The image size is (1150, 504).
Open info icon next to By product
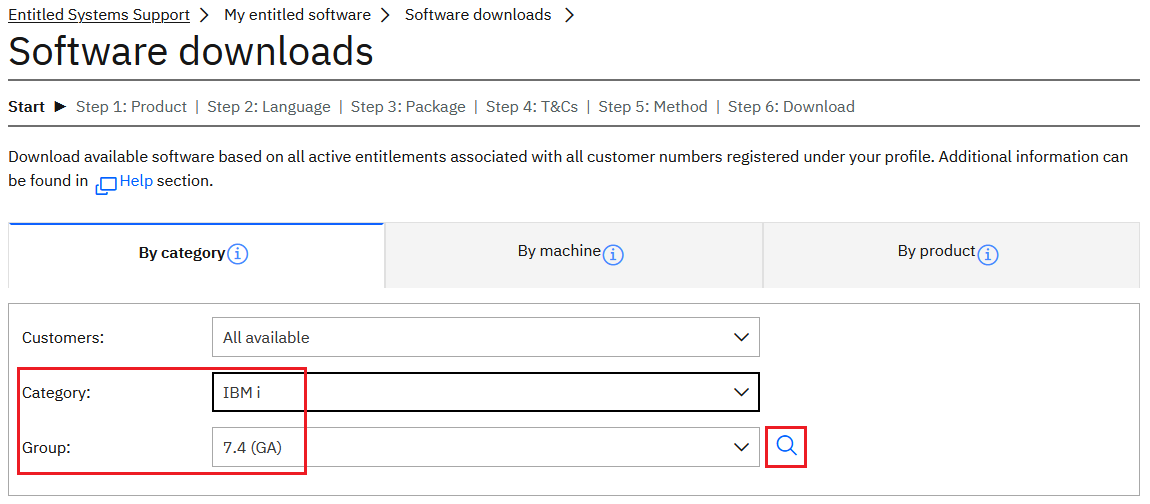pos(988,254)
